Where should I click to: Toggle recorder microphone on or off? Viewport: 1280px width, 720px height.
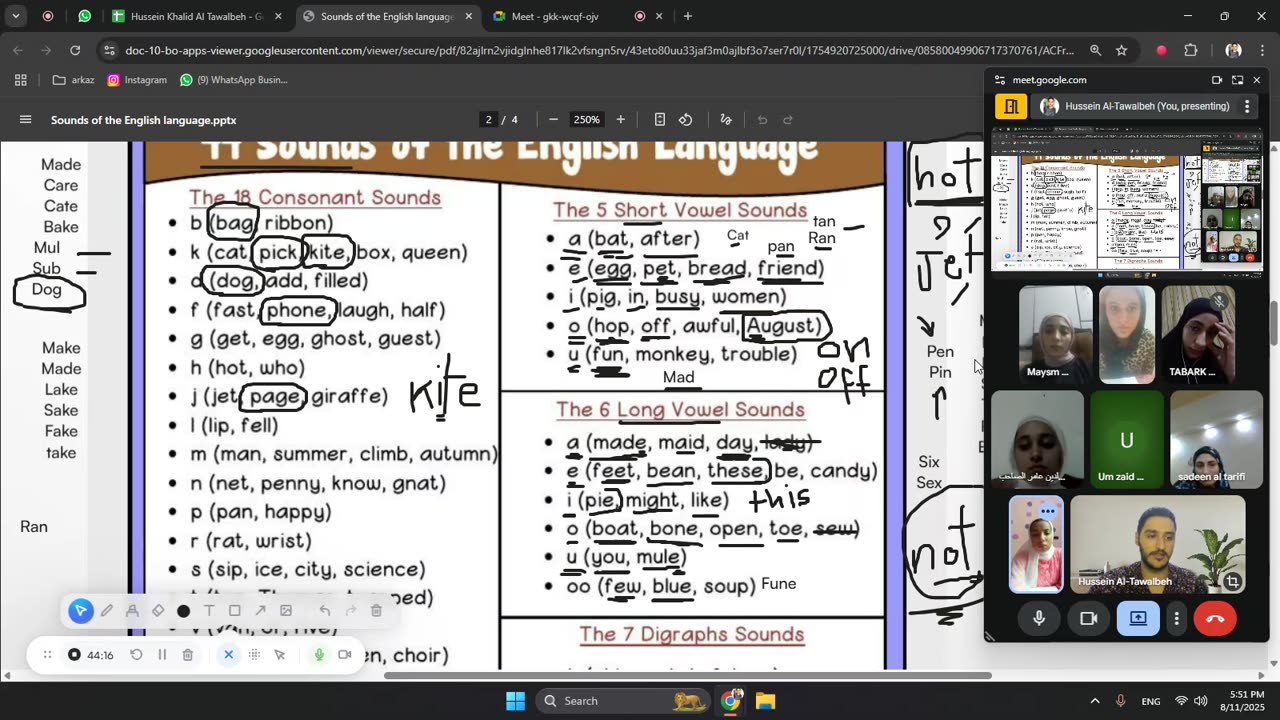click(x=319, y=655)
